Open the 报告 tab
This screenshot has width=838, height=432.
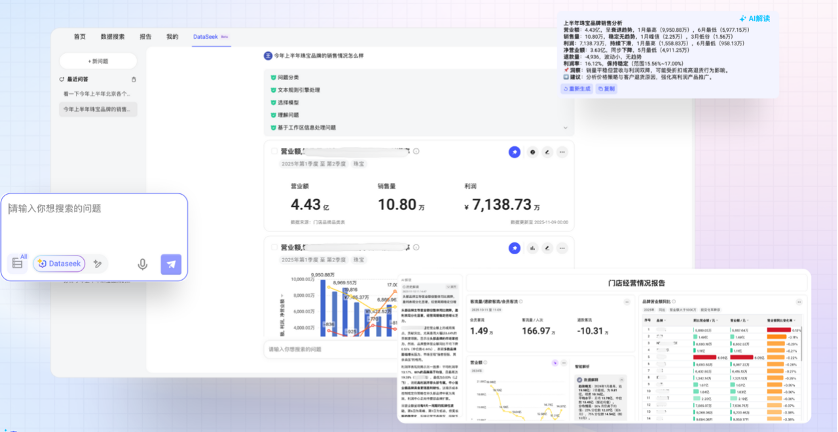click(146, 36)
